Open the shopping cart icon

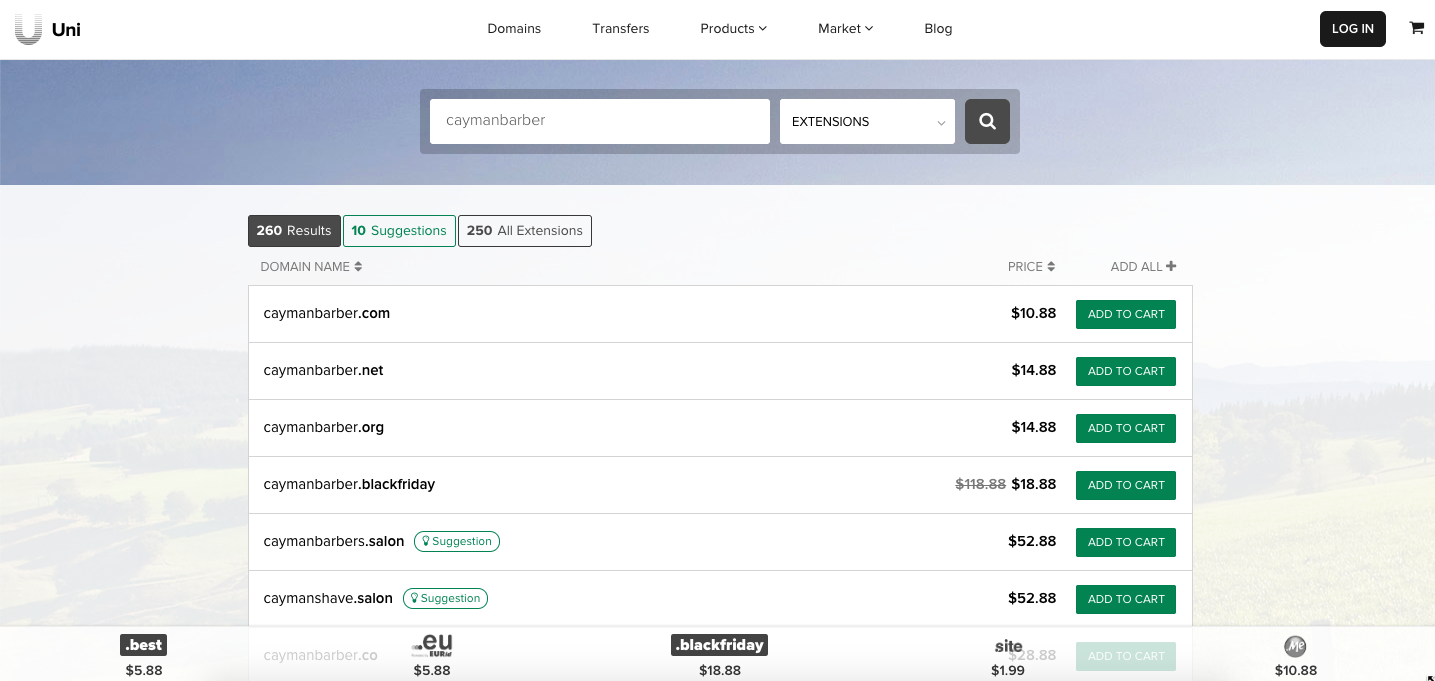coord(1416,28)
